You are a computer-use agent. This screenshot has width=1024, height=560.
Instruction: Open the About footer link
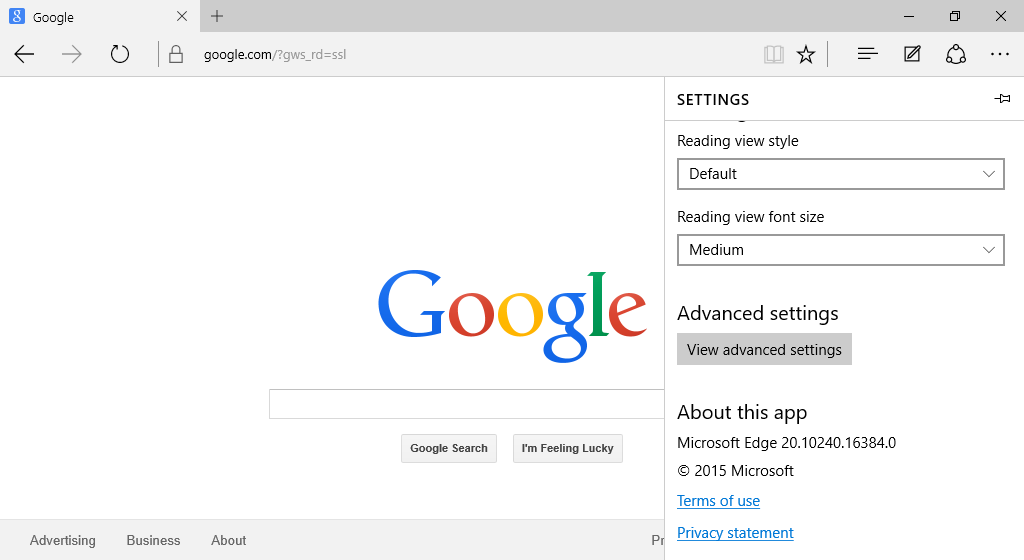click(x=229, y=540)
